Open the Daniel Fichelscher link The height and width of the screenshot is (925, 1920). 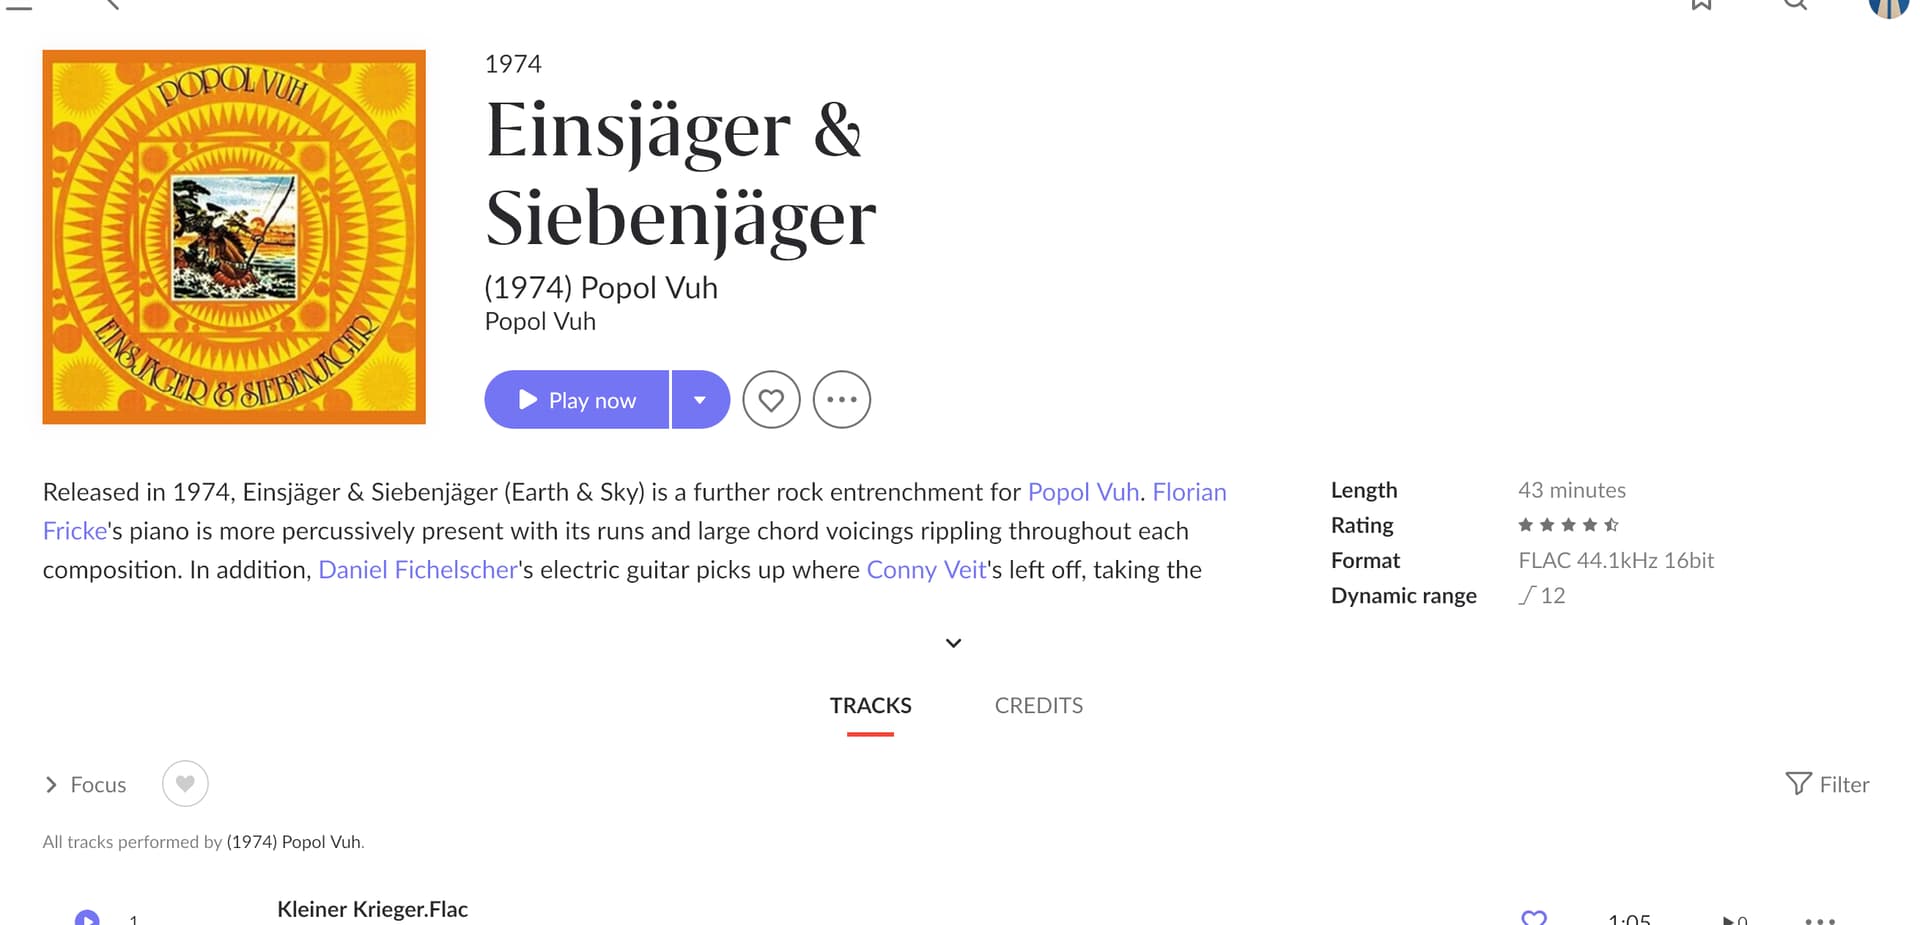coord(417,570)
